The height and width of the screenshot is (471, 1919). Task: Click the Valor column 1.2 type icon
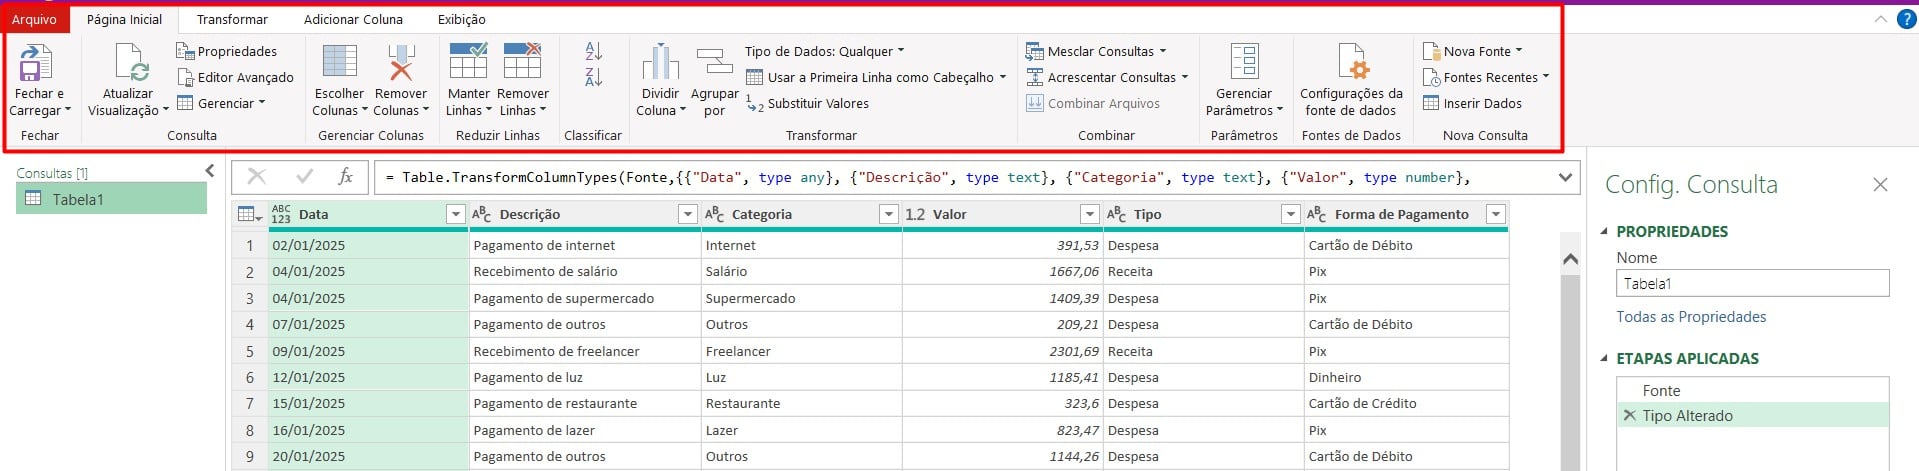pyautogui.click(x=915, y=214)
